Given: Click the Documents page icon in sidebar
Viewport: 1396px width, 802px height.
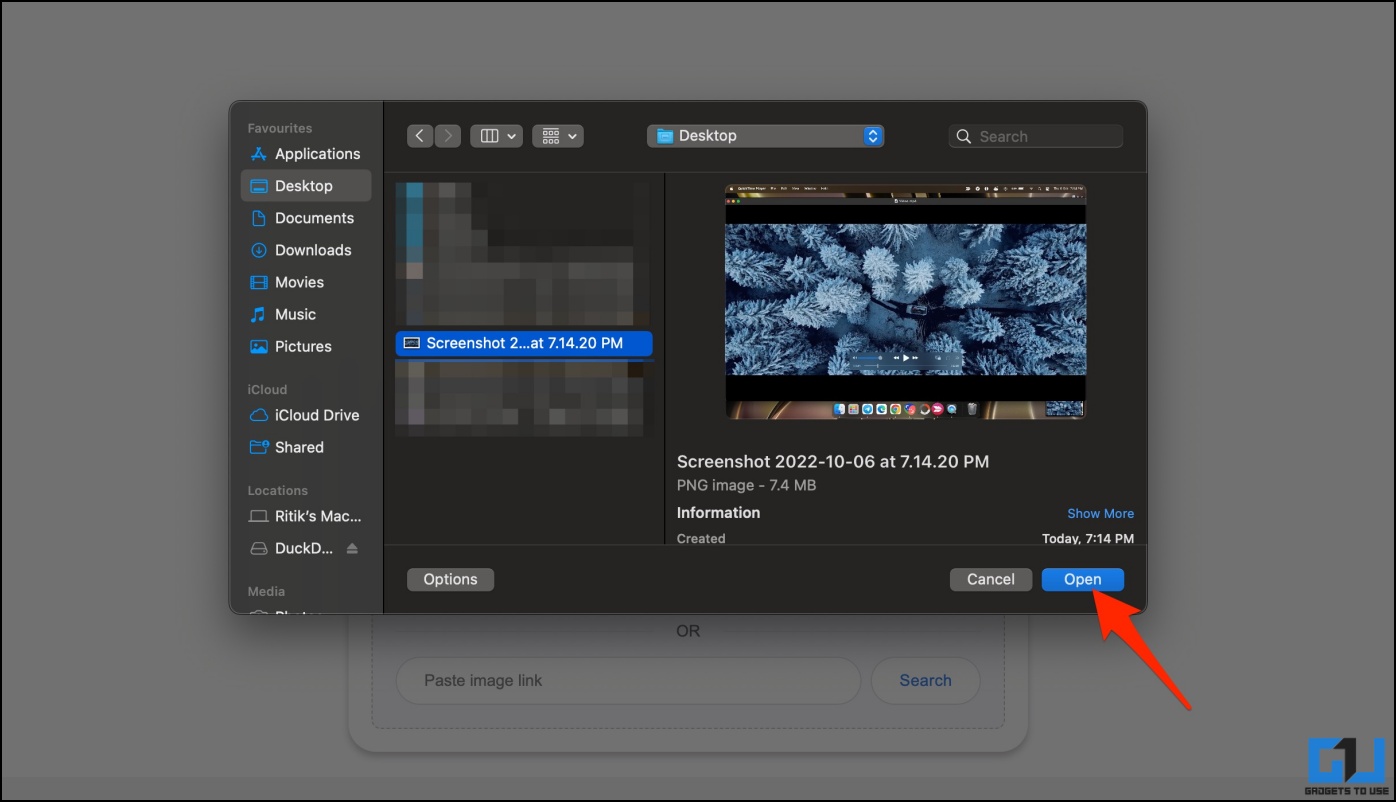Looking at the screenshot, I should coord(259,218).
